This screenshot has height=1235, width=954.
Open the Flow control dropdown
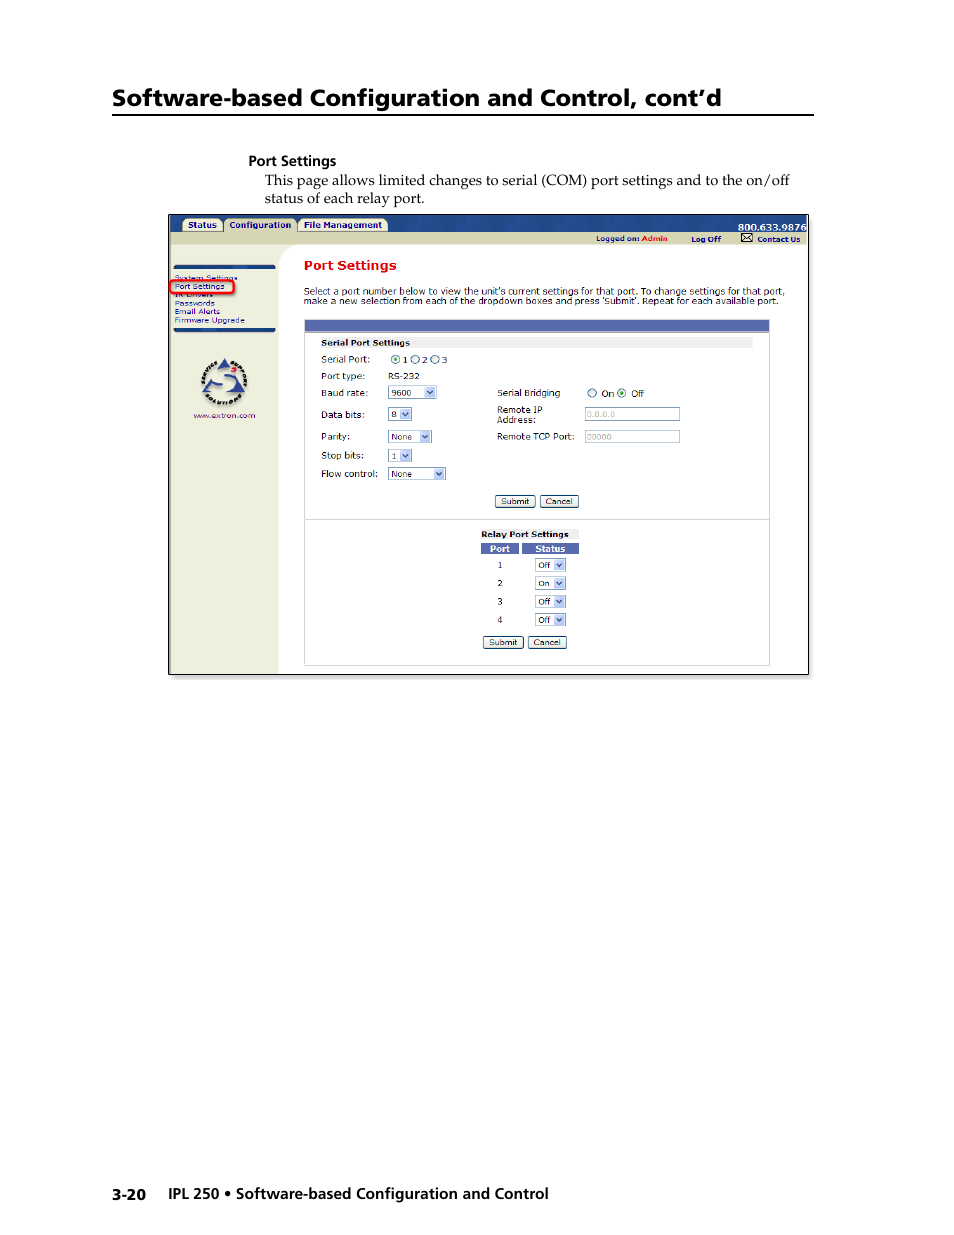click(x=416, y=474)
